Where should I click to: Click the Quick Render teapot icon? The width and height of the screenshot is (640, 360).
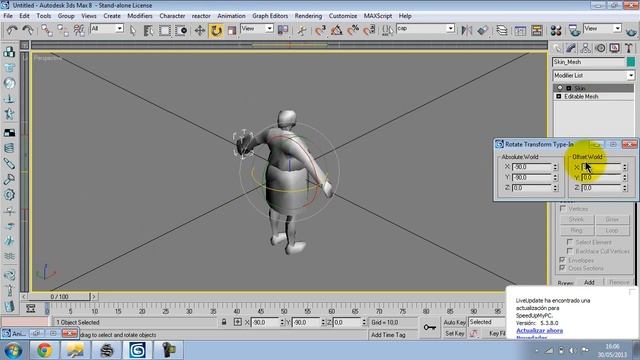coord(632,31)
